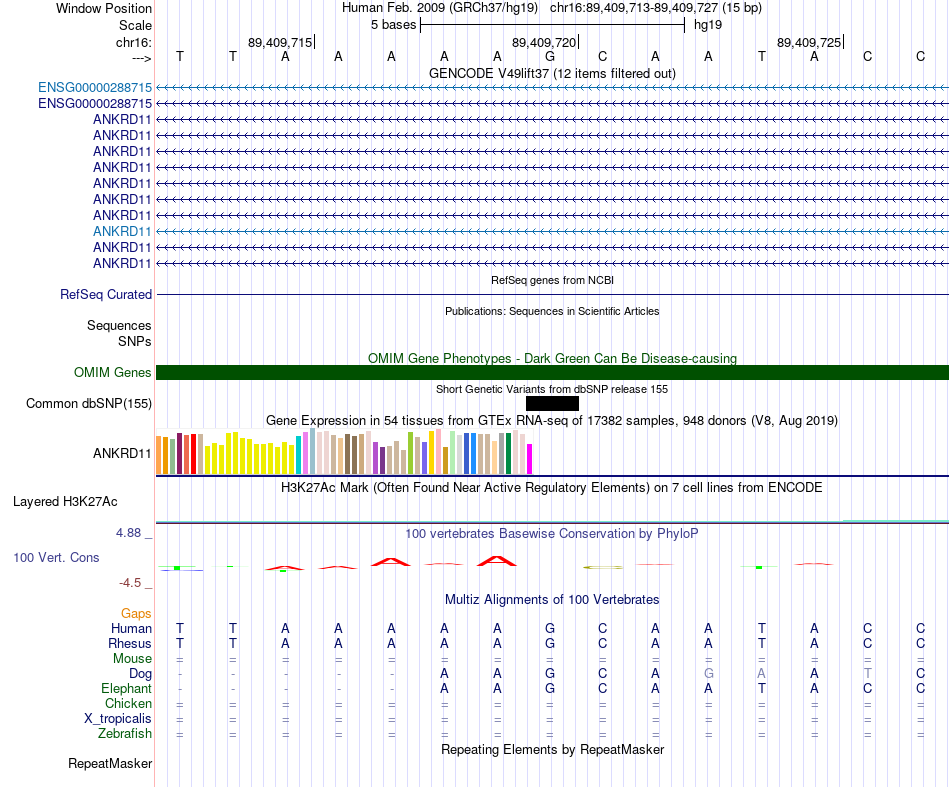The image size is (950, 787).
Task: Open the light-blue ANKRD11 transcript label
Action: click(x=122, y=231)
